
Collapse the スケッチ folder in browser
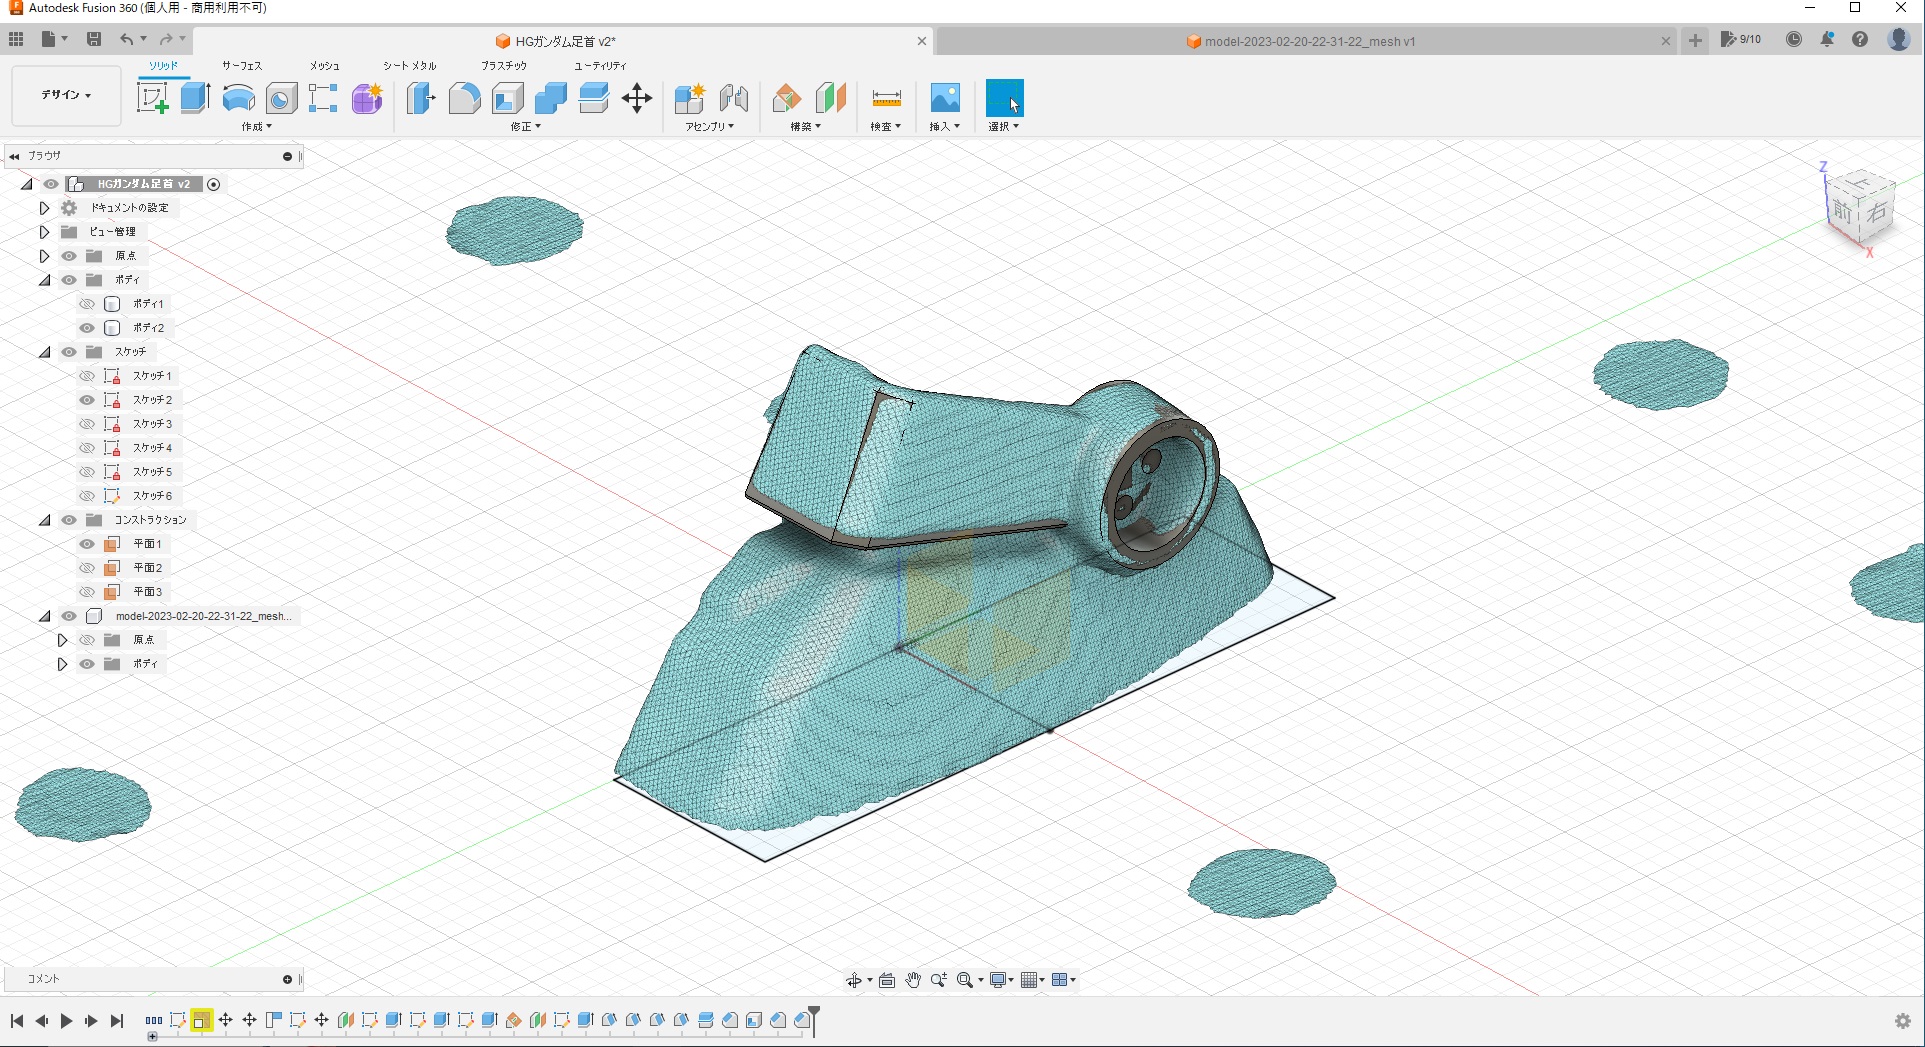pyautogui.click(x=45, y=352)
